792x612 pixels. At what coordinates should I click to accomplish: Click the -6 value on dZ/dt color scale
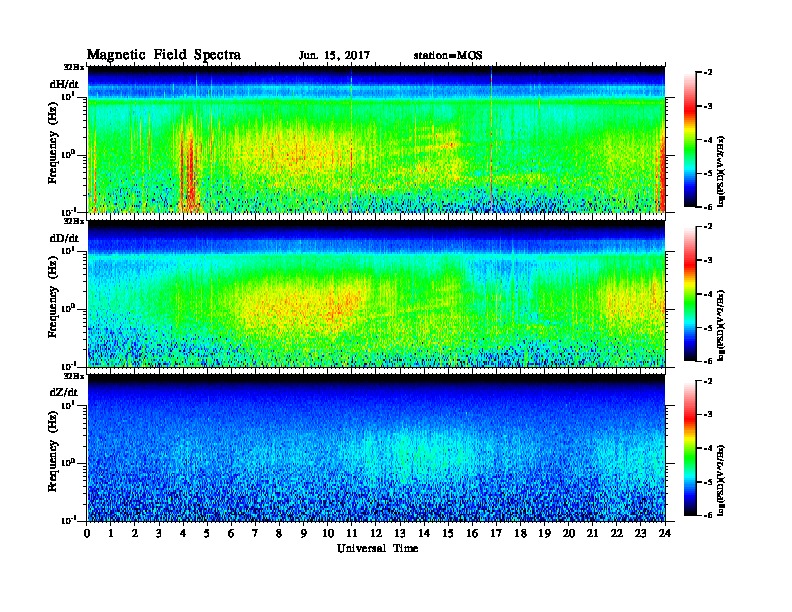(709, 516)
